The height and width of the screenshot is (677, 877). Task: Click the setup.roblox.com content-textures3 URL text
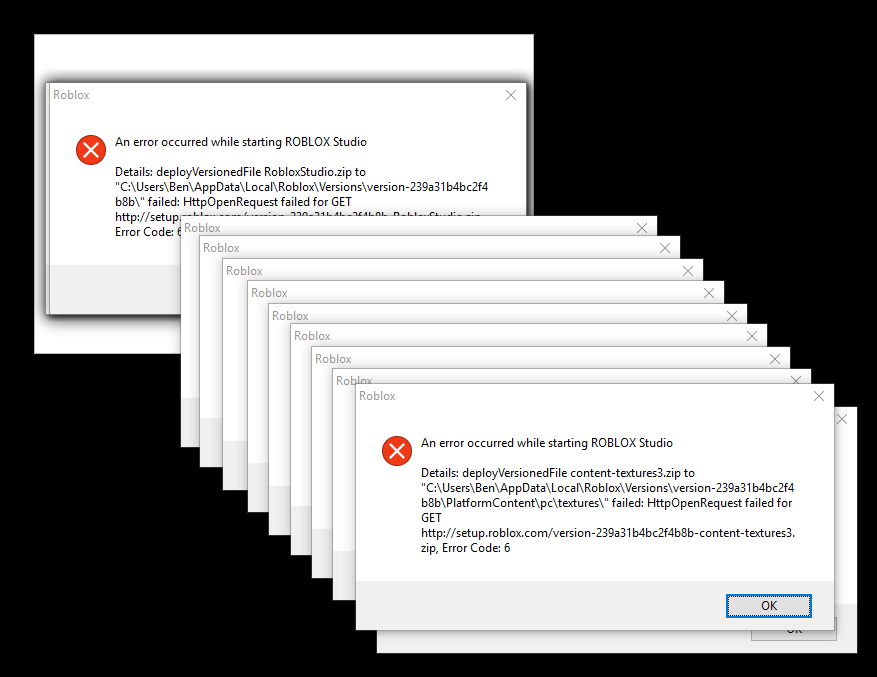click(x=608, y=533)
